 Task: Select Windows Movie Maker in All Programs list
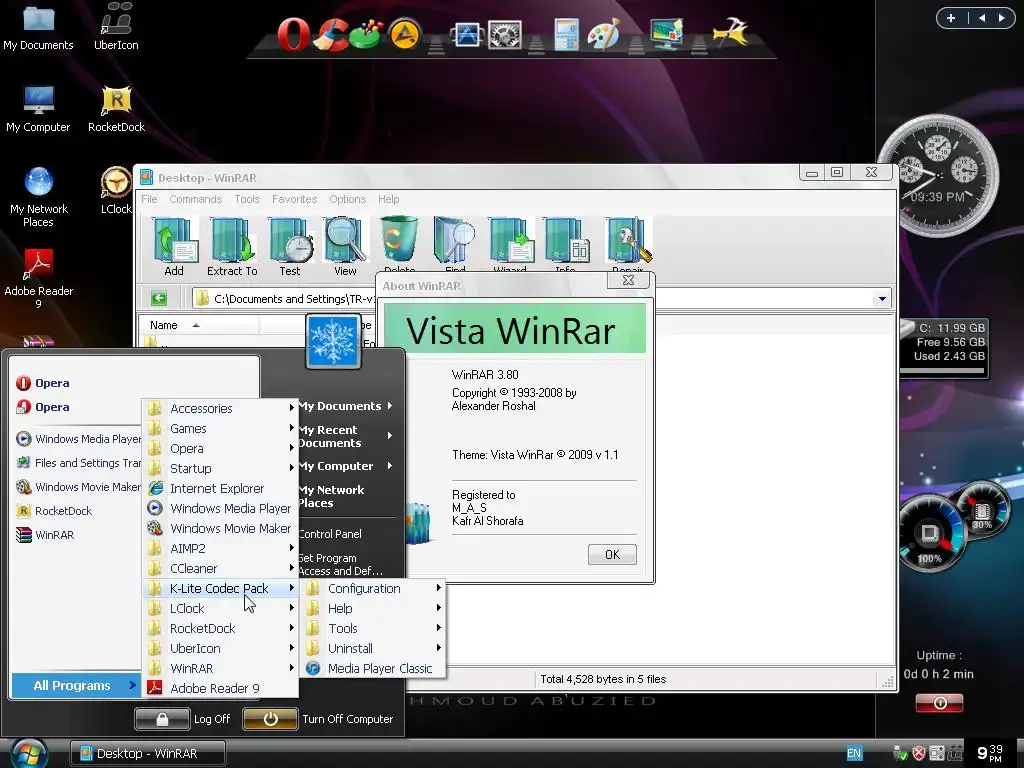coord(221,528)
